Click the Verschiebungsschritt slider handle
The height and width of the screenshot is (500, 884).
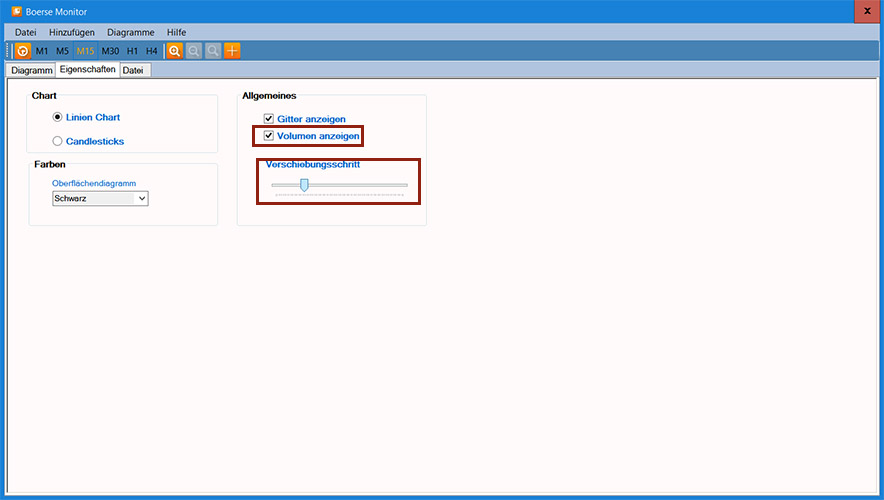pos(304,184)
